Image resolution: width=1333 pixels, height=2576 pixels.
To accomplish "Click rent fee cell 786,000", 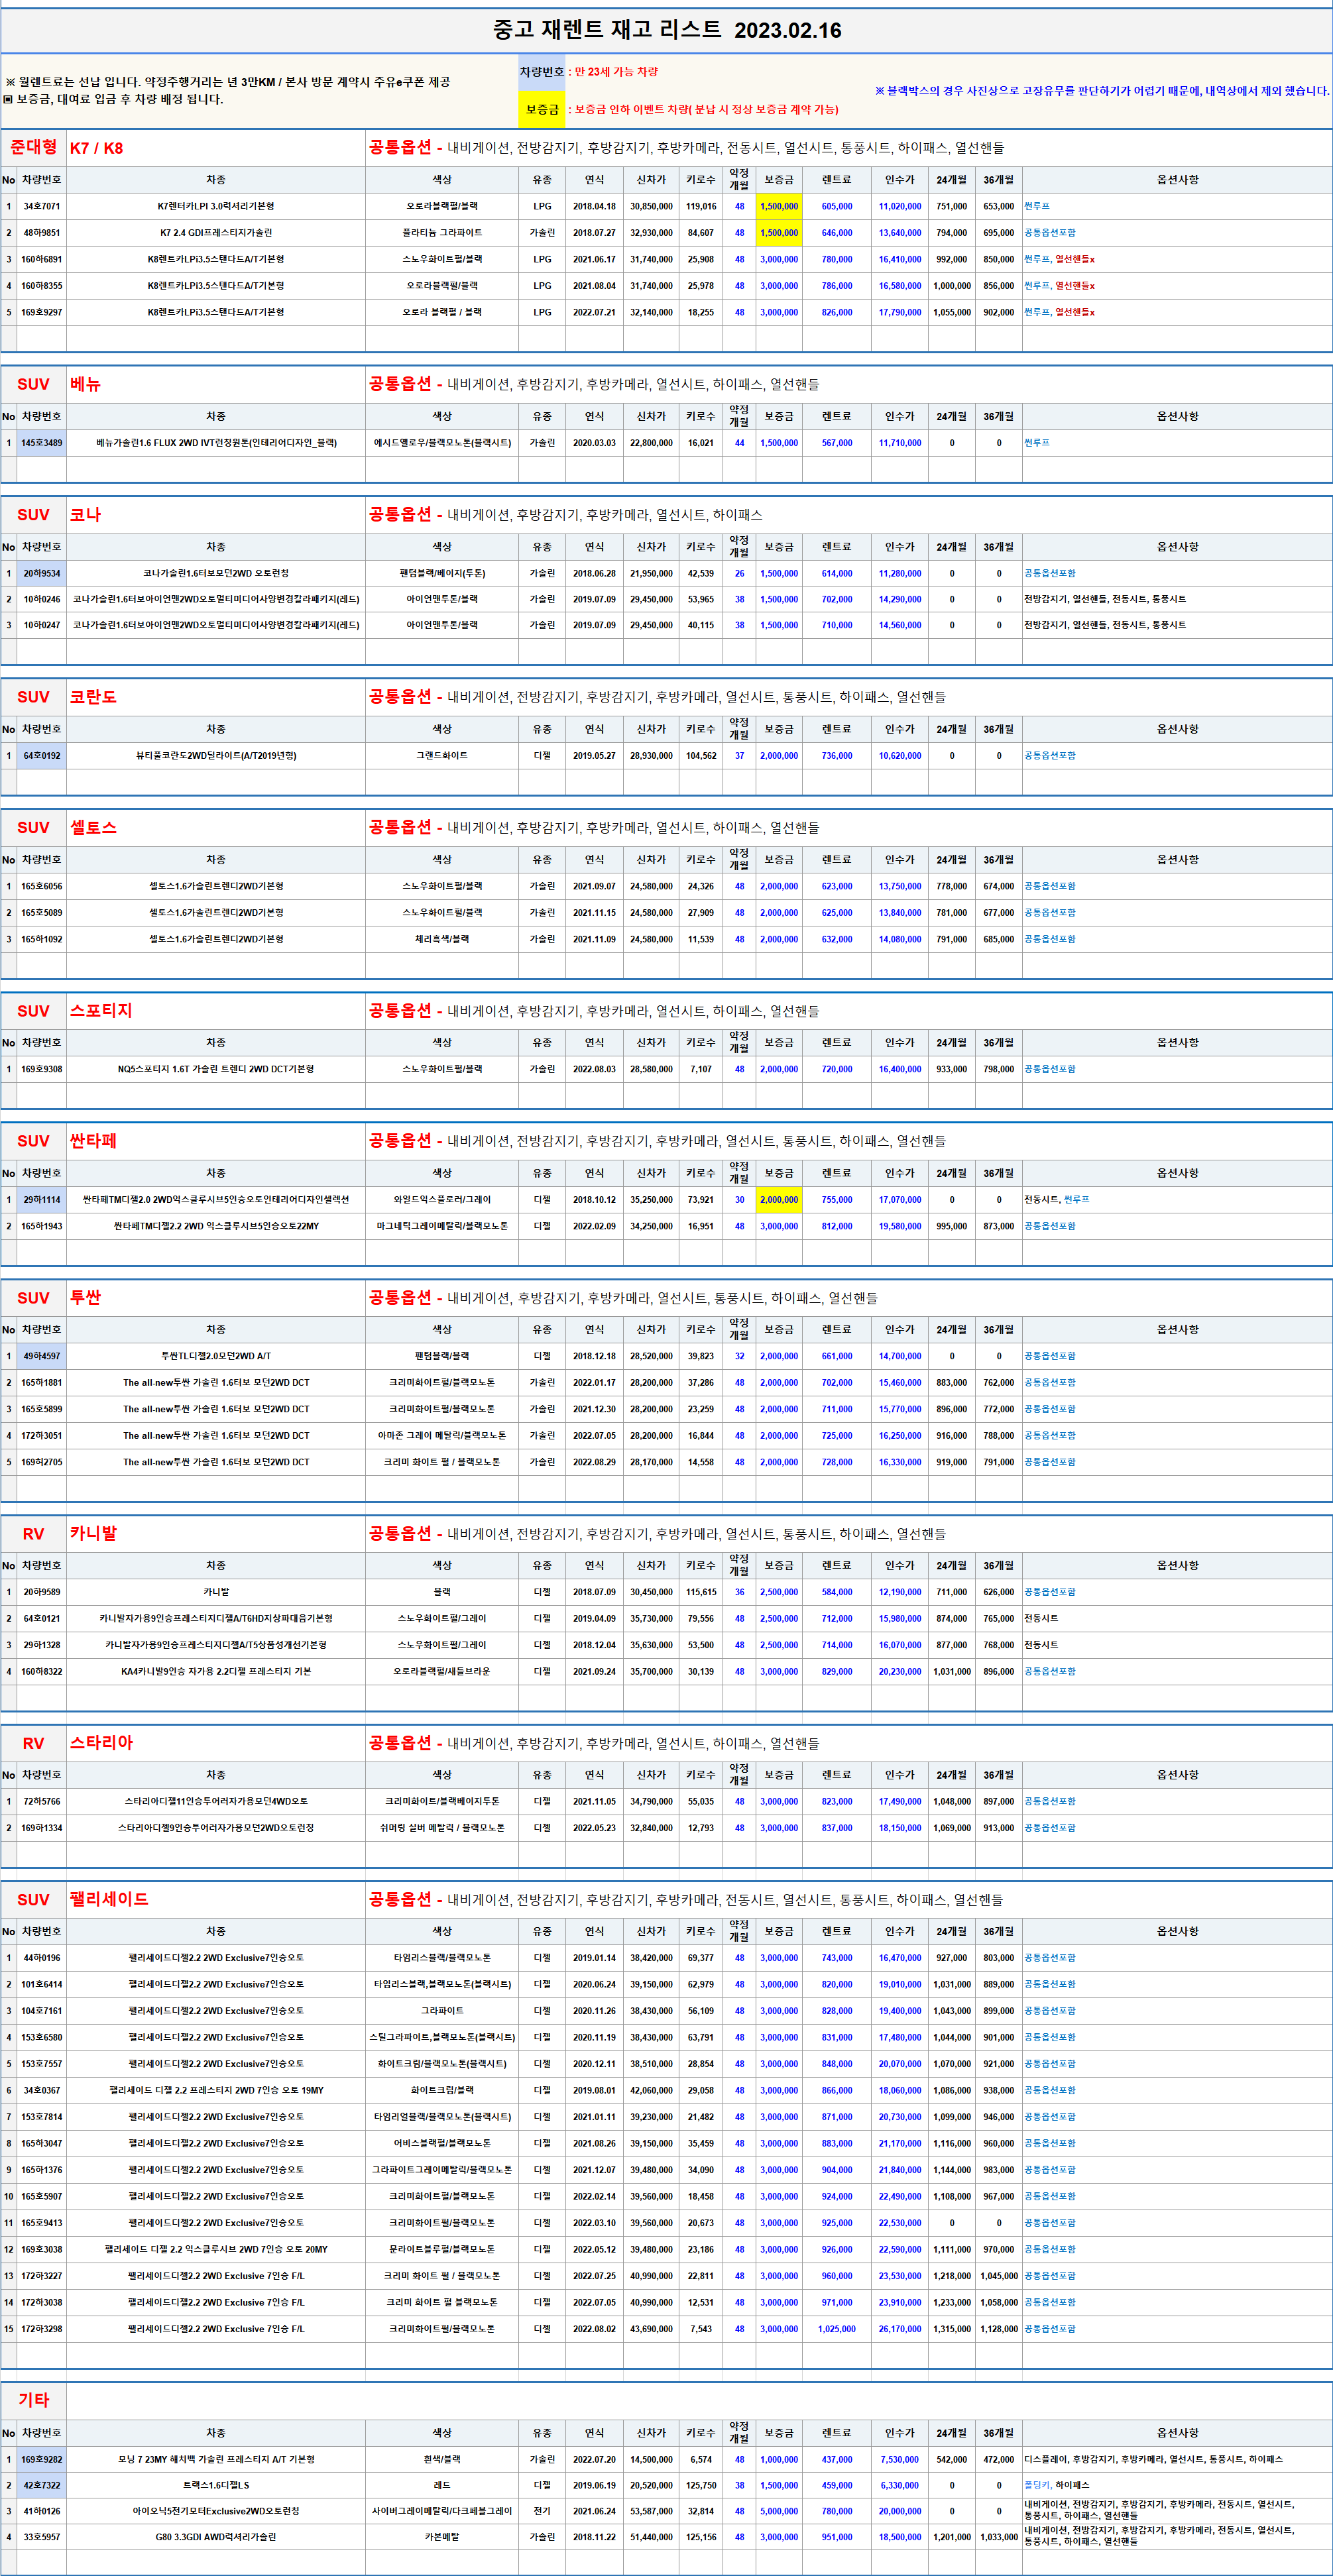I will click(x=837, y=286).
